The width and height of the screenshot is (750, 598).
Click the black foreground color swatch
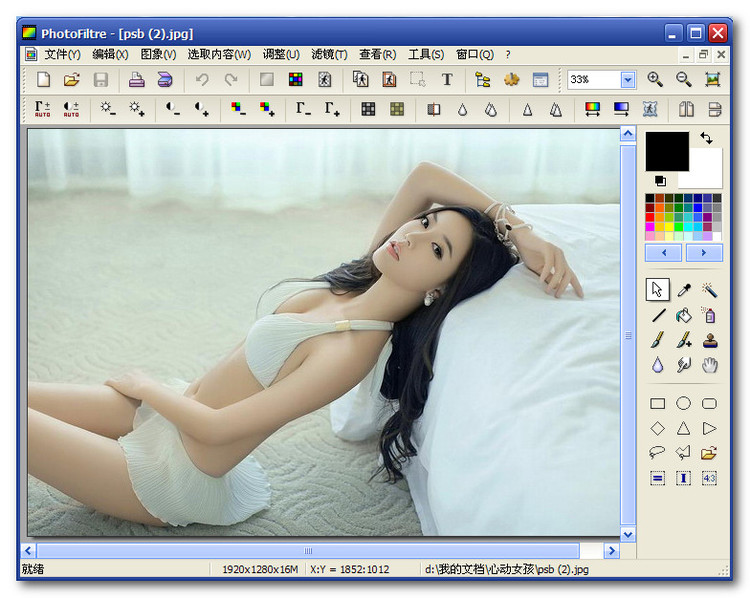pos(666,151)
